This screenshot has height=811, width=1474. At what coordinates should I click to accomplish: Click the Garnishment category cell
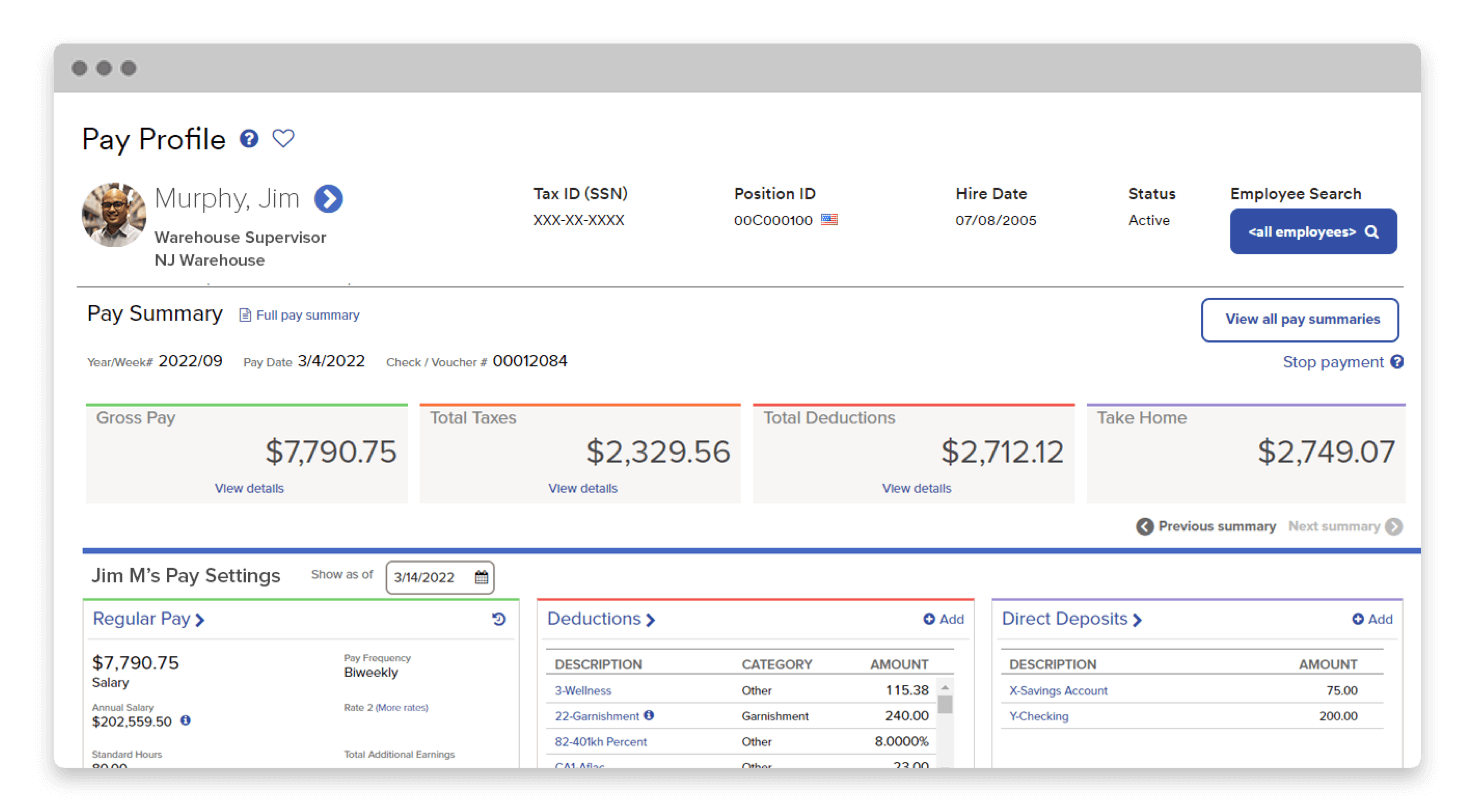pos(775,716)
